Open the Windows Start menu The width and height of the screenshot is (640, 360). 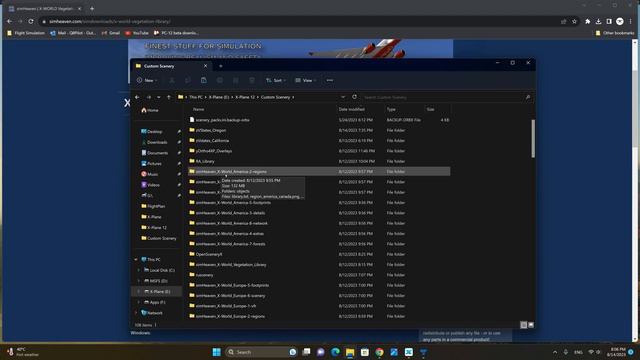216,352
